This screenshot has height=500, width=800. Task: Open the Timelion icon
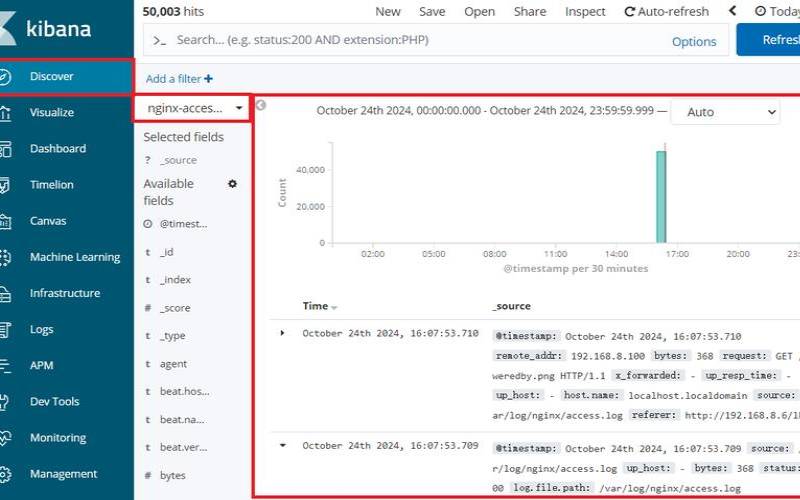pyautogui.click(x=4, y=185)
